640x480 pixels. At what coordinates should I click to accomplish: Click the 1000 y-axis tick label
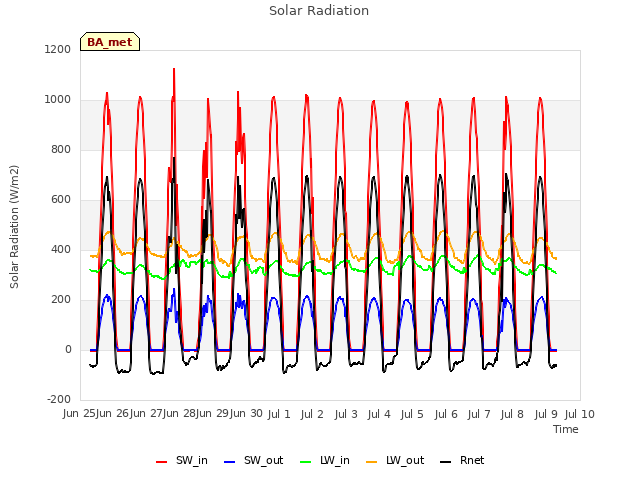(x=58, y=100)
